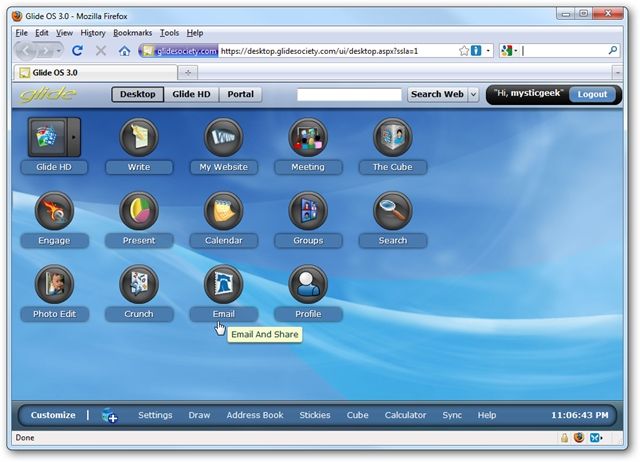The height and width of the screenshot is (462, 640).
Task: Open a new tab with plus button
Action: point(188,73)
